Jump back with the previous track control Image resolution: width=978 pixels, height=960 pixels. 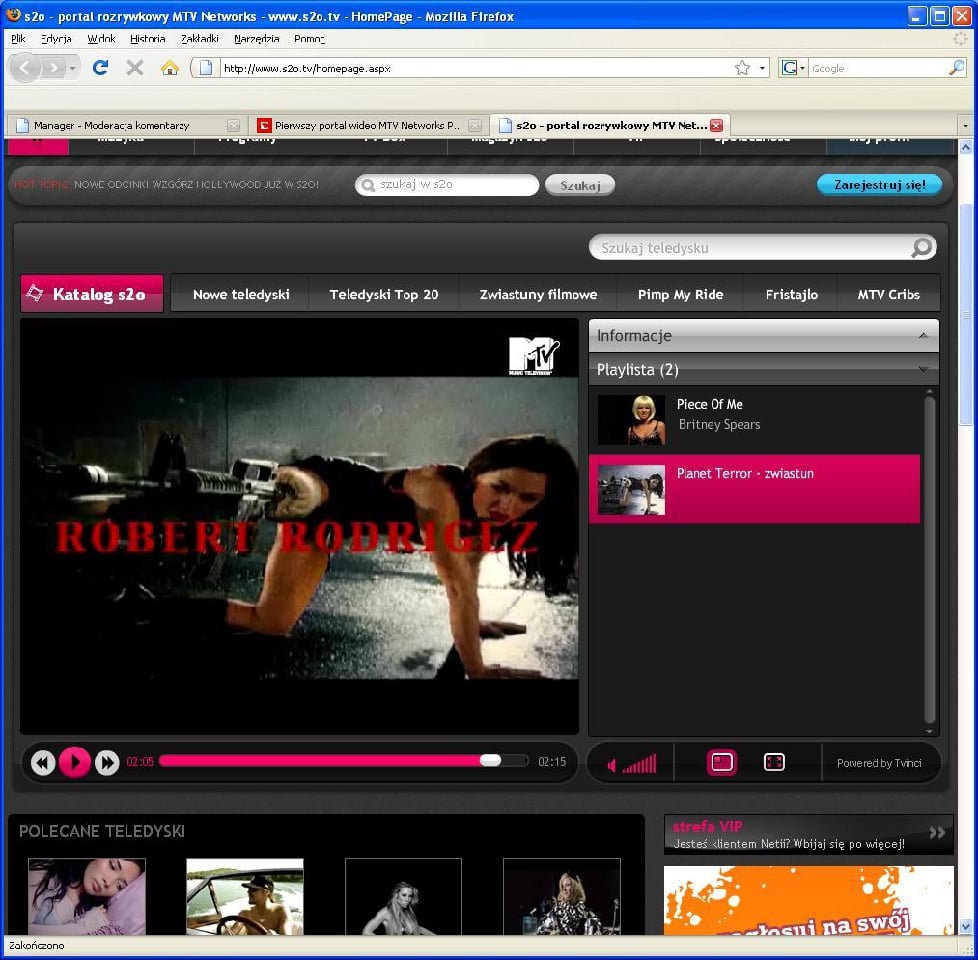tap(43, 762)
